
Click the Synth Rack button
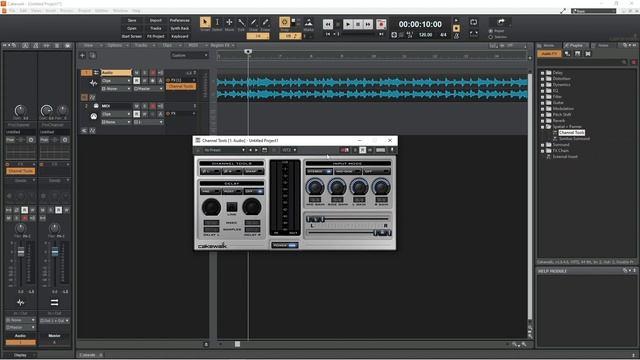(x=180, y=29)
